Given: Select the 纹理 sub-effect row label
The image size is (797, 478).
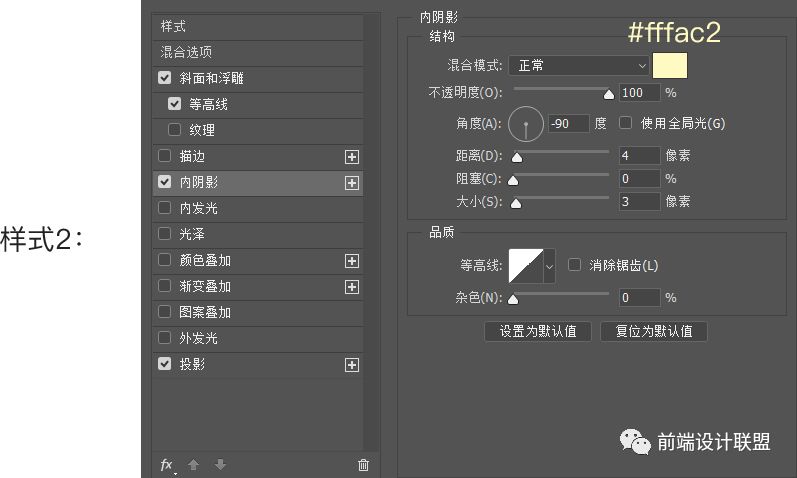Looking at the screenshot, I should 202,130.
